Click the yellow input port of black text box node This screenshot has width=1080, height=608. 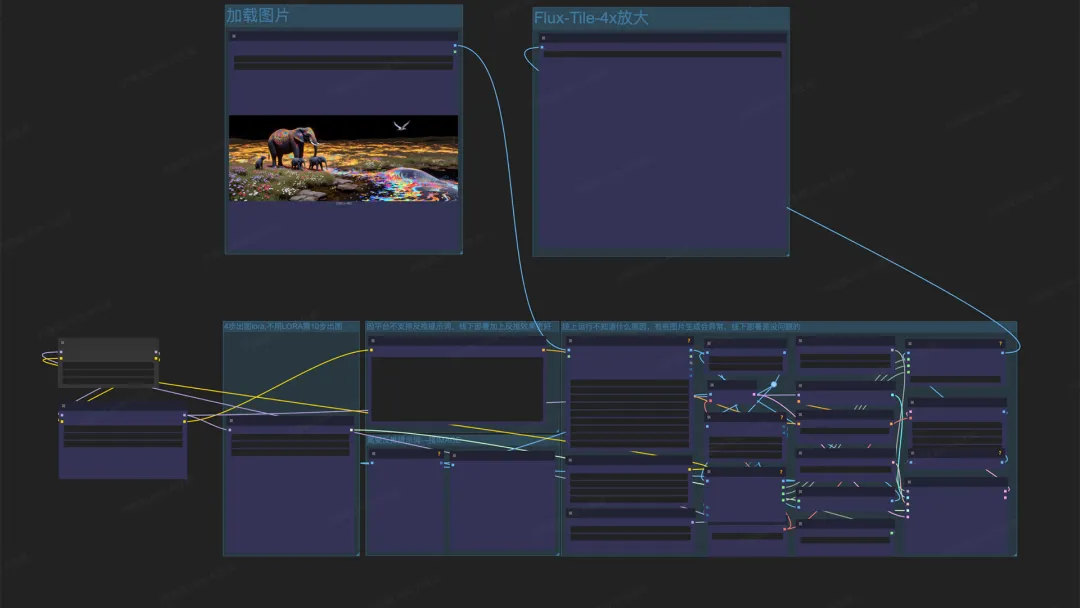[x=371, y=350]
